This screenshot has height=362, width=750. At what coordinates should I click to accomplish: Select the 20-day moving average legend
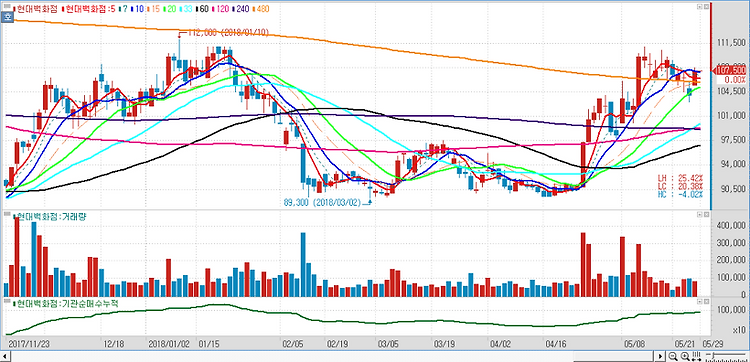coord(171,9)
